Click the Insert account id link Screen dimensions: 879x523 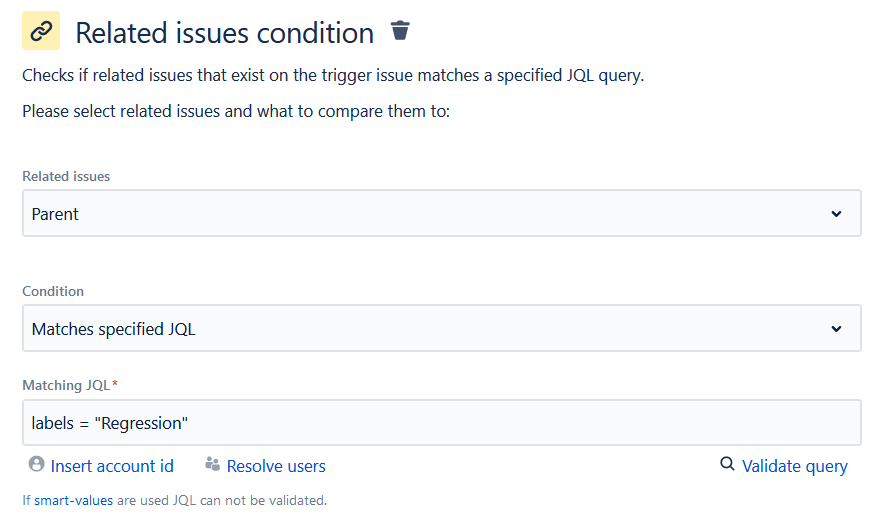[x=112, y=466]
